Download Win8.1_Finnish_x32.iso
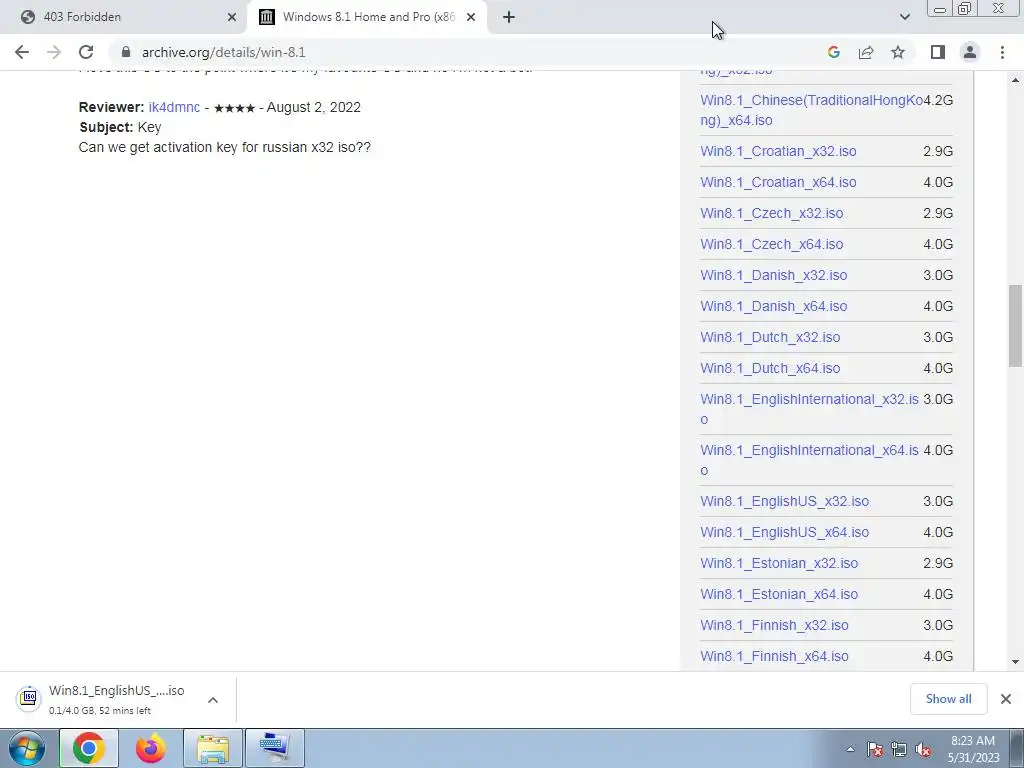Image resolution: width=1024 pixels, height=768 pixels. (775, 625)
